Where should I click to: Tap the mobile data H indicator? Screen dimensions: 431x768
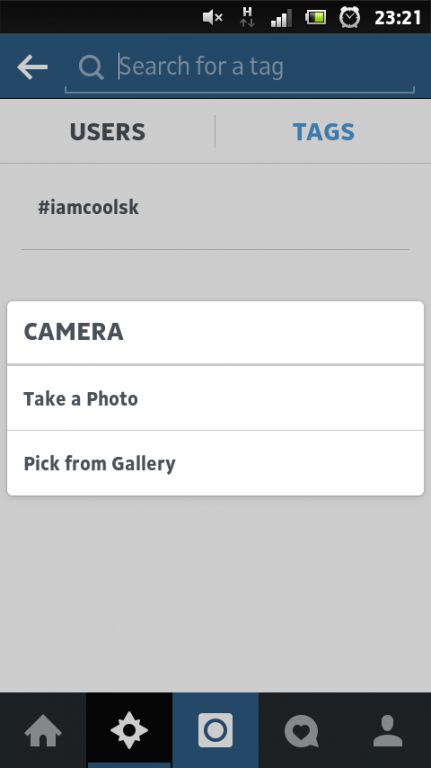point(247,17)
